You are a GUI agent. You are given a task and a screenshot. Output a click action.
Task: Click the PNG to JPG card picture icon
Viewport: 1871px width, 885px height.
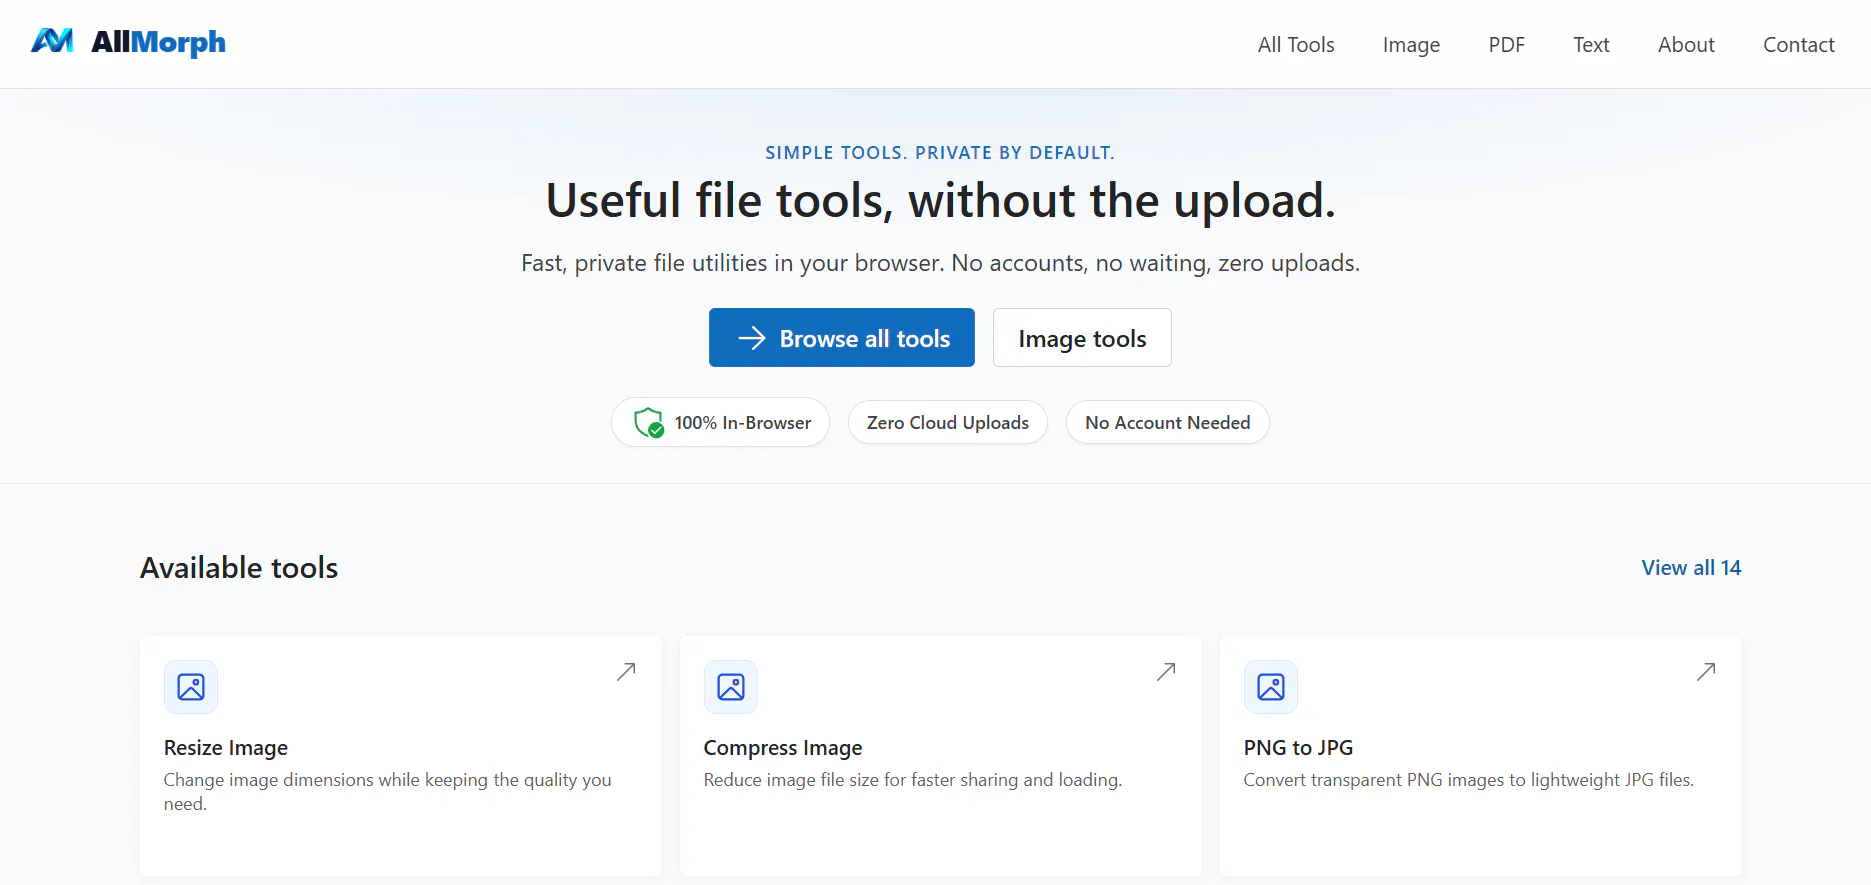[x=1271, y=687]
